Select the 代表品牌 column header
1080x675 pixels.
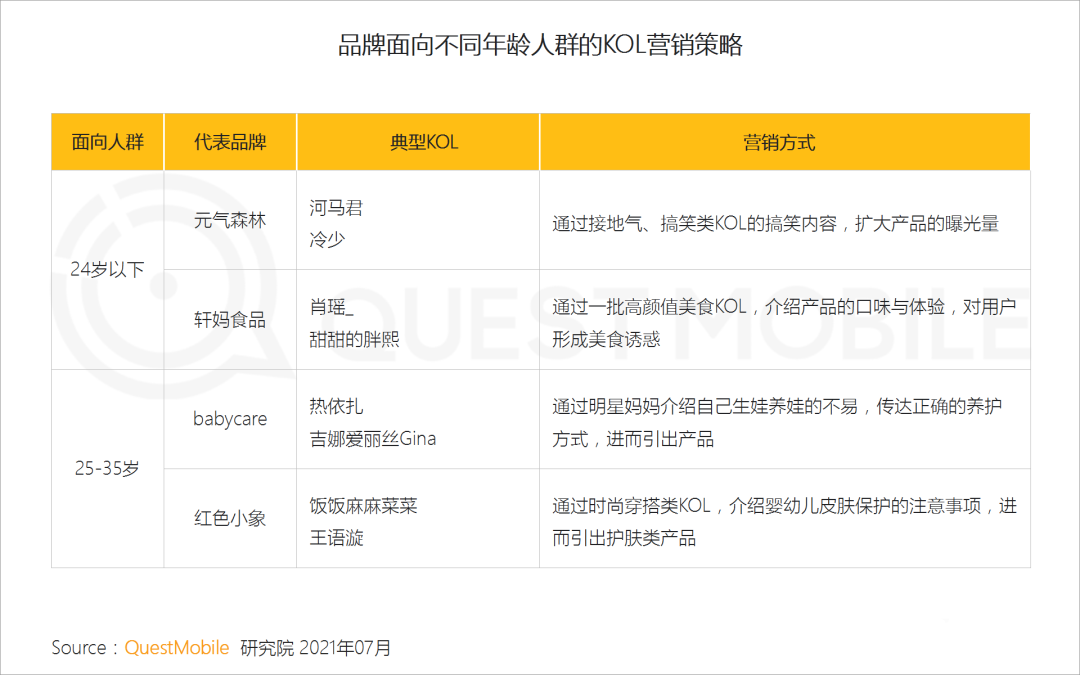[x=230, y=142]
